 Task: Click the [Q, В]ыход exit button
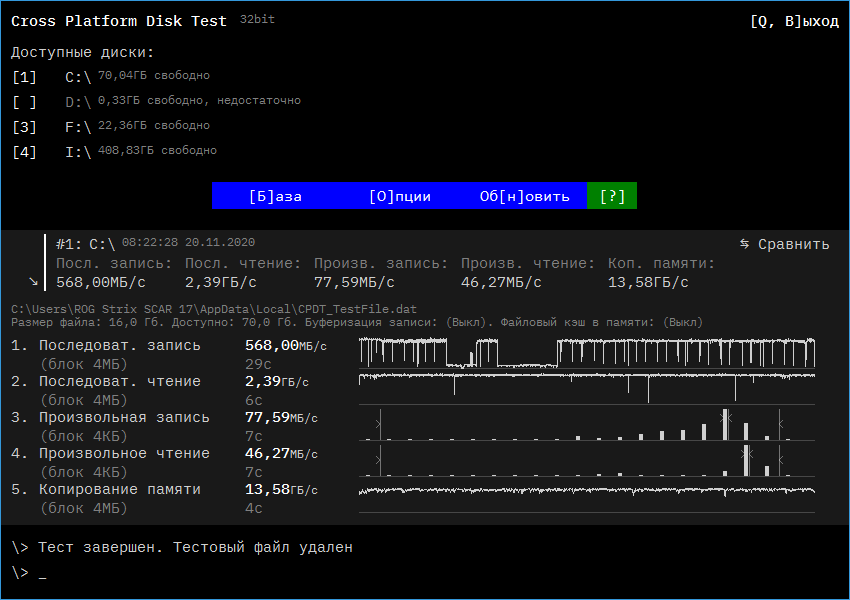point(794,22)
